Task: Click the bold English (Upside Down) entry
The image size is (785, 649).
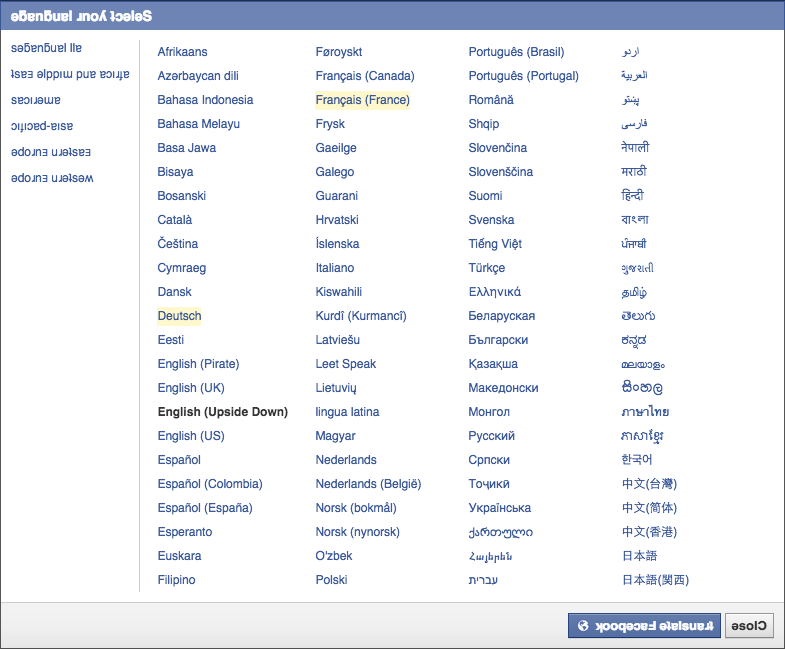Action: [x=222, y=412]
